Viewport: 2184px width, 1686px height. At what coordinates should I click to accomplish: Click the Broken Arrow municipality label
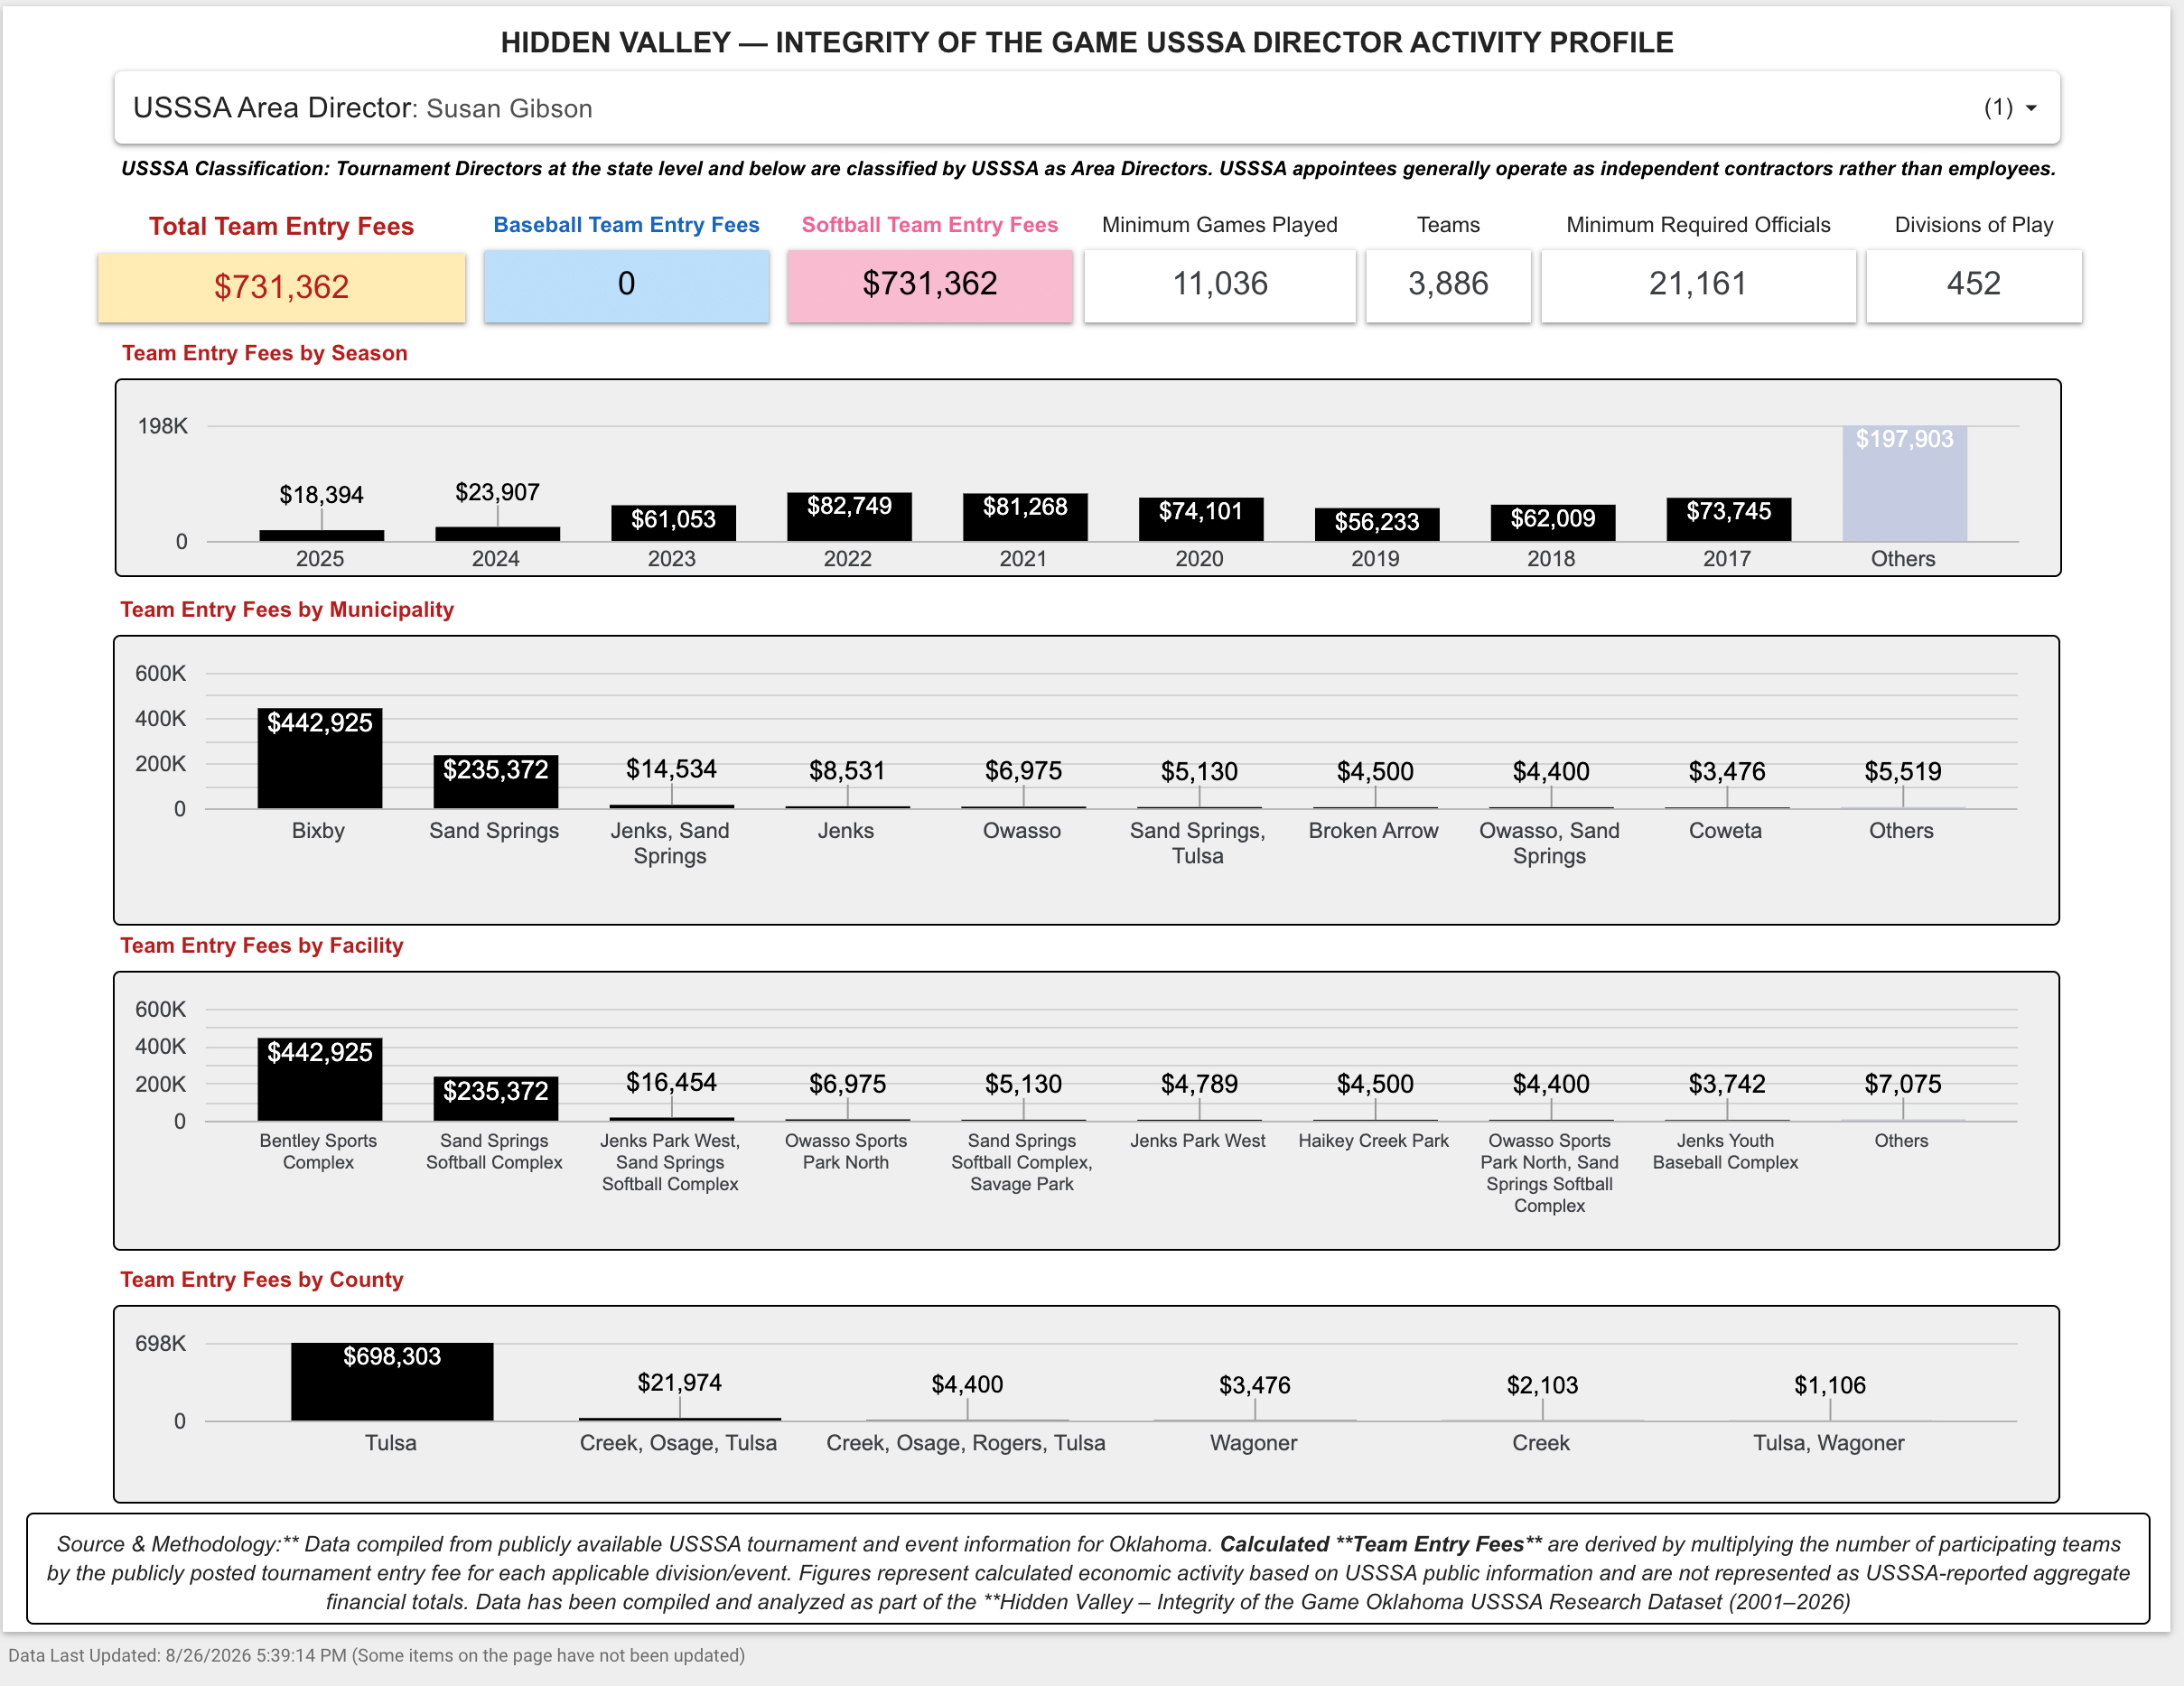point(1374,831)
